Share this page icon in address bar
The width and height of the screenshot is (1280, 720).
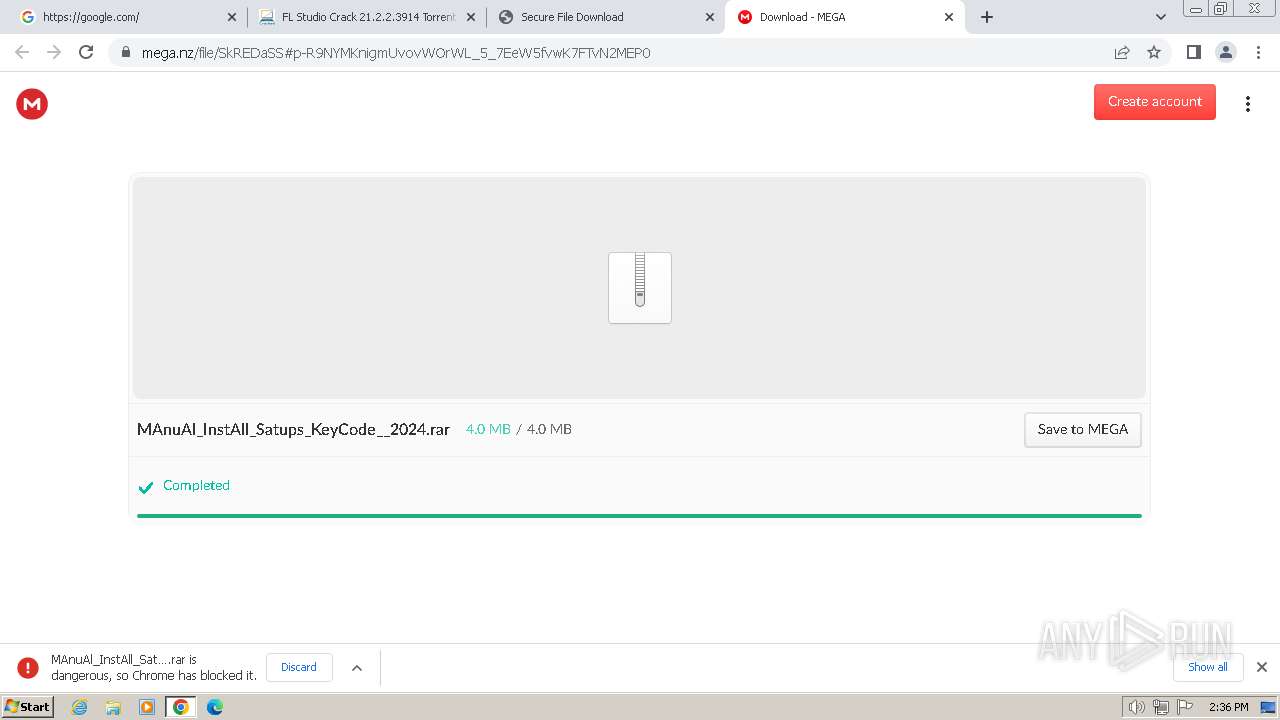point(1122,52)
